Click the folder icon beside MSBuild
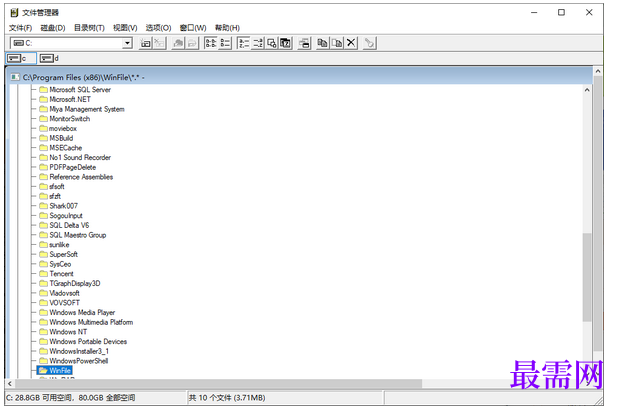Viewport: 622px width, 406px height. click(44, 138)
